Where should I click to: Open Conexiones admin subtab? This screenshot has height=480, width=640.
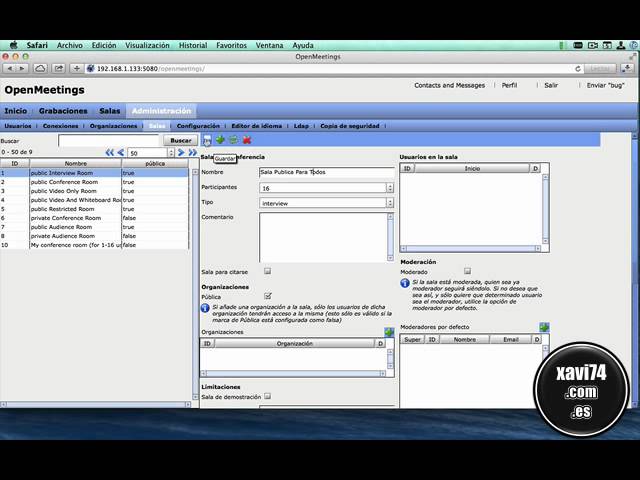tap(60, 126)
